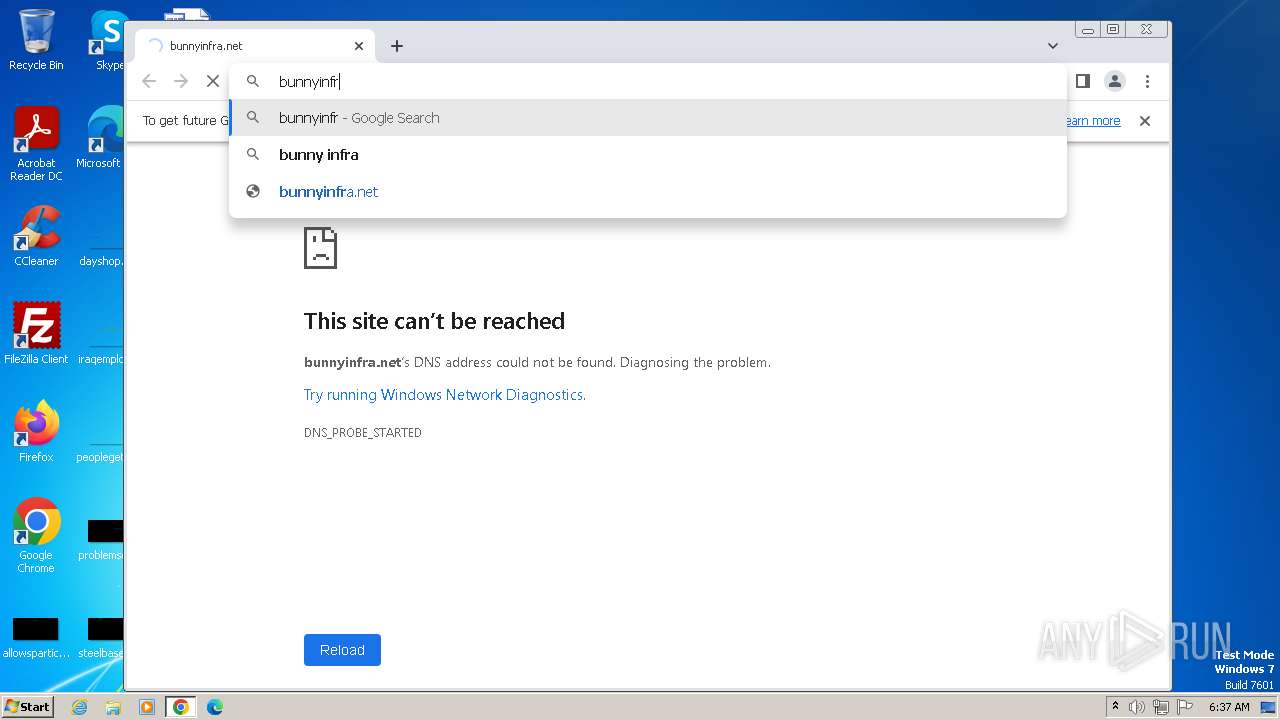1280x720 pixels.
Task: Close the bunnyinfra.net tab
Action: point(359,46)
